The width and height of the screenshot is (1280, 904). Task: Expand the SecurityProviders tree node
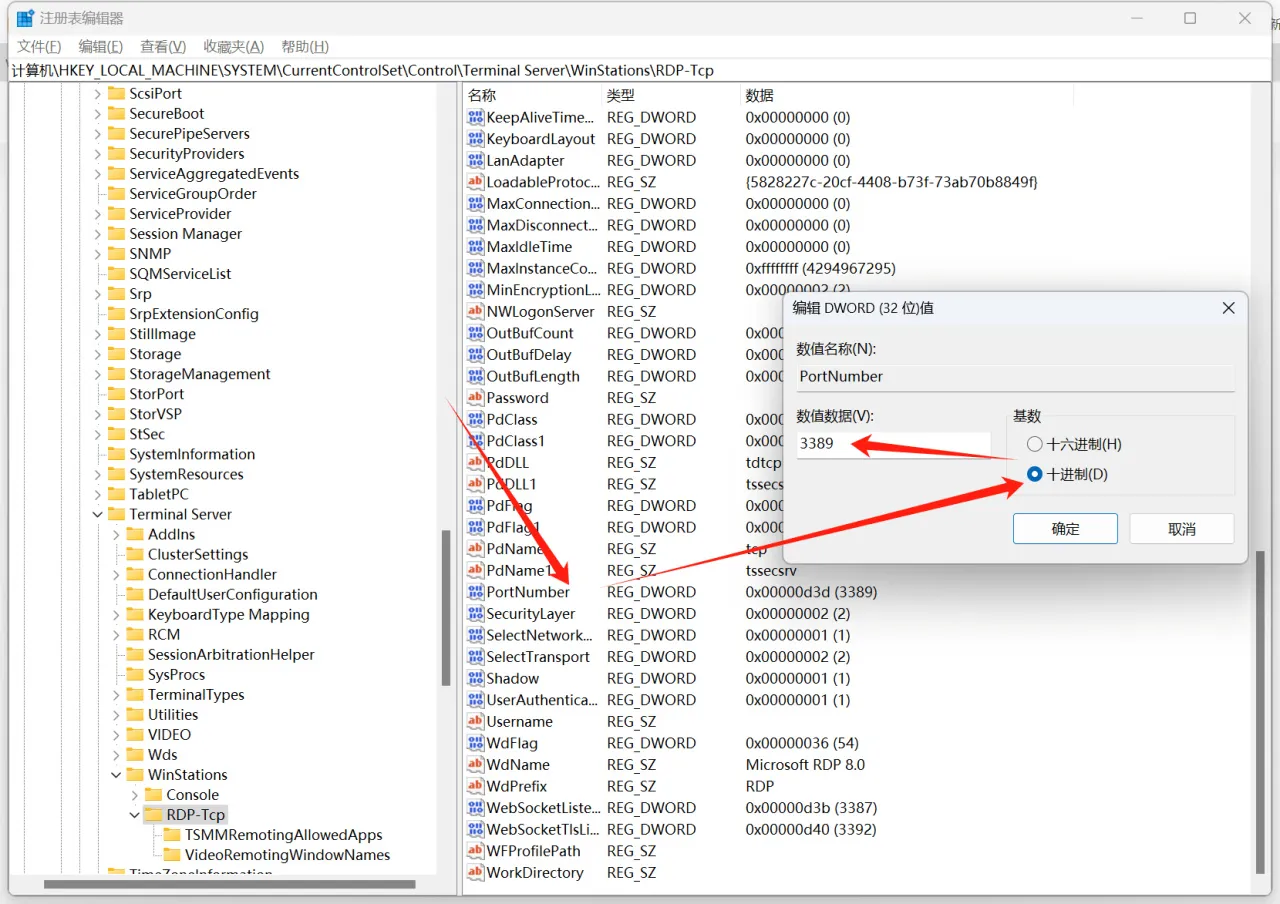tap(97, 153)
